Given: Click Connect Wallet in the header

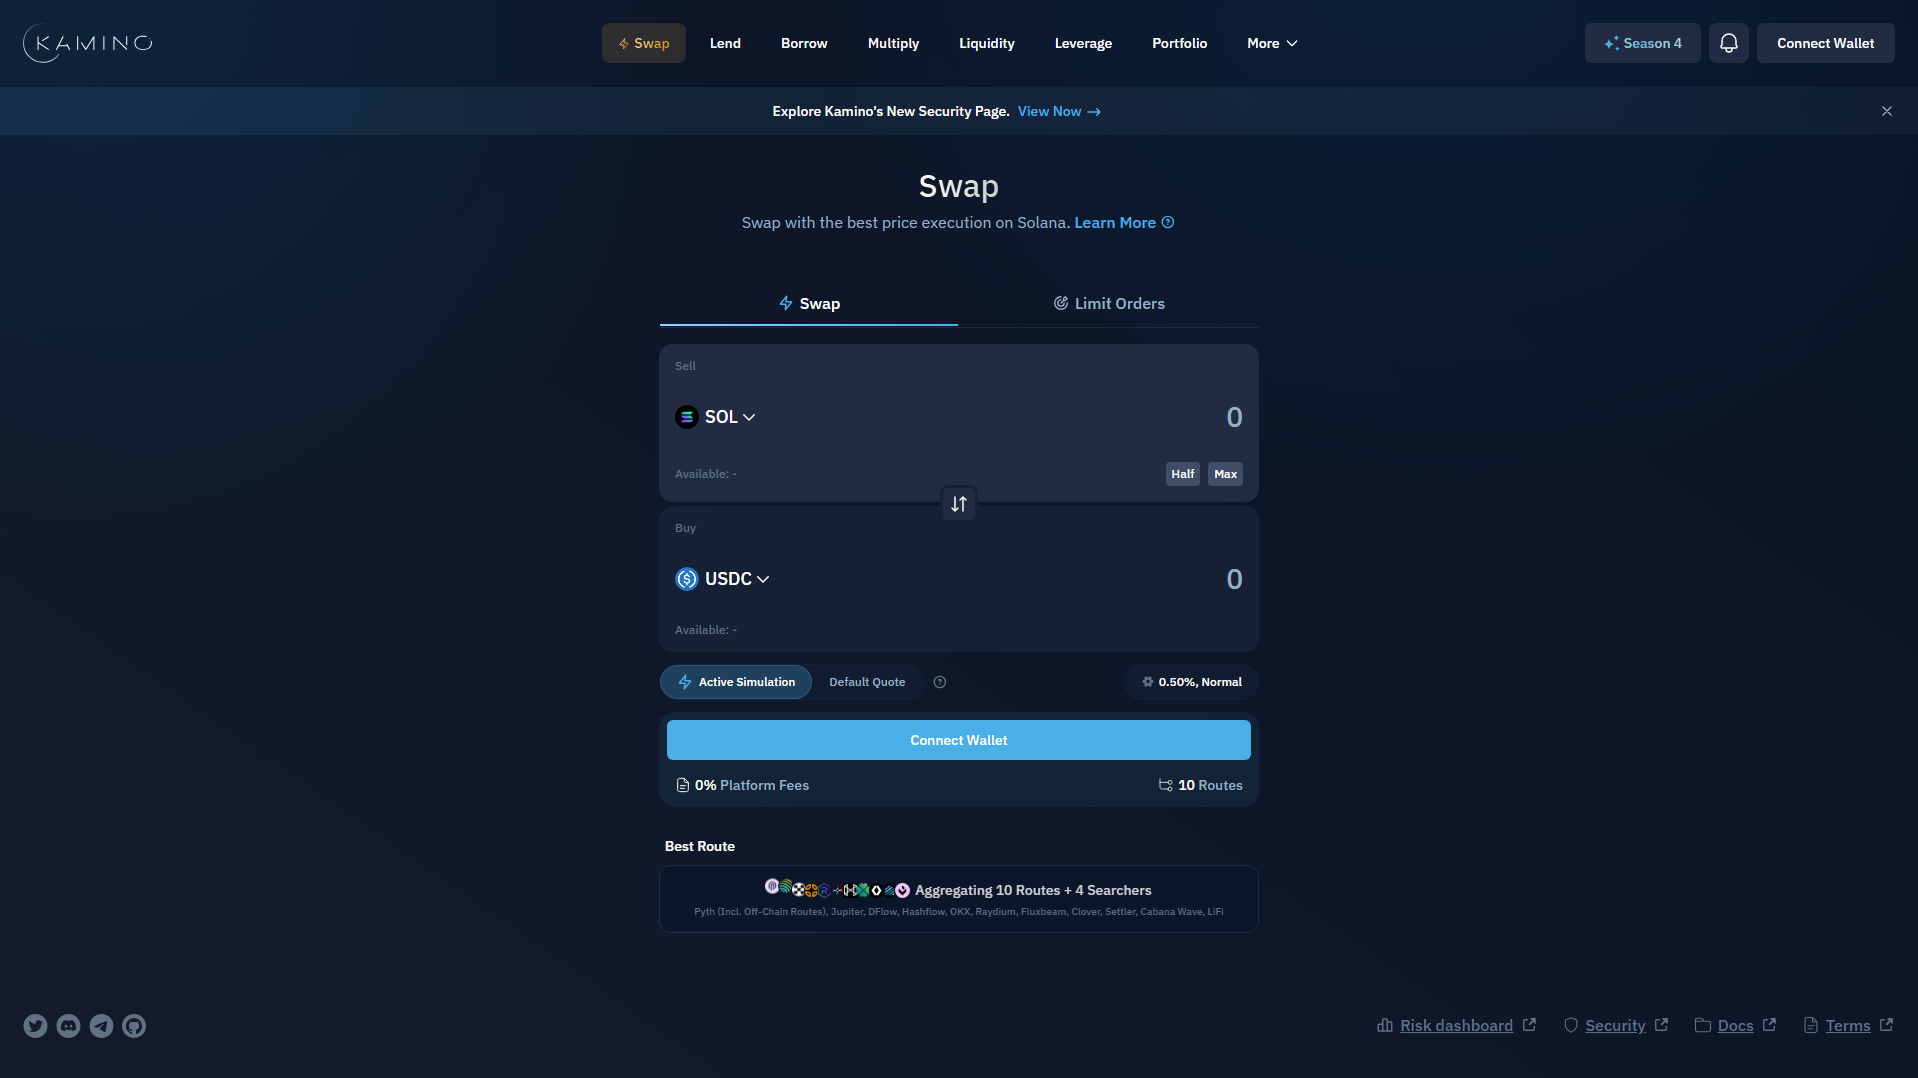Looking at the screenshot, I should tap(1825, 43).
